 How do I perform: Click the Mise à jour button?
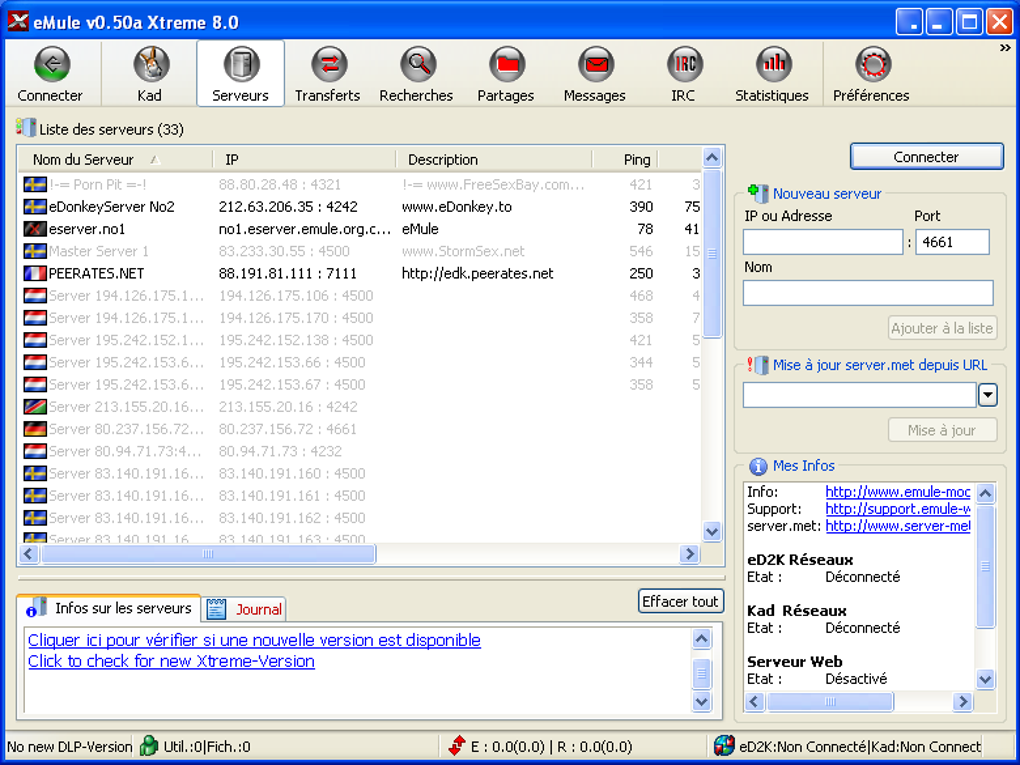[942, 430]
